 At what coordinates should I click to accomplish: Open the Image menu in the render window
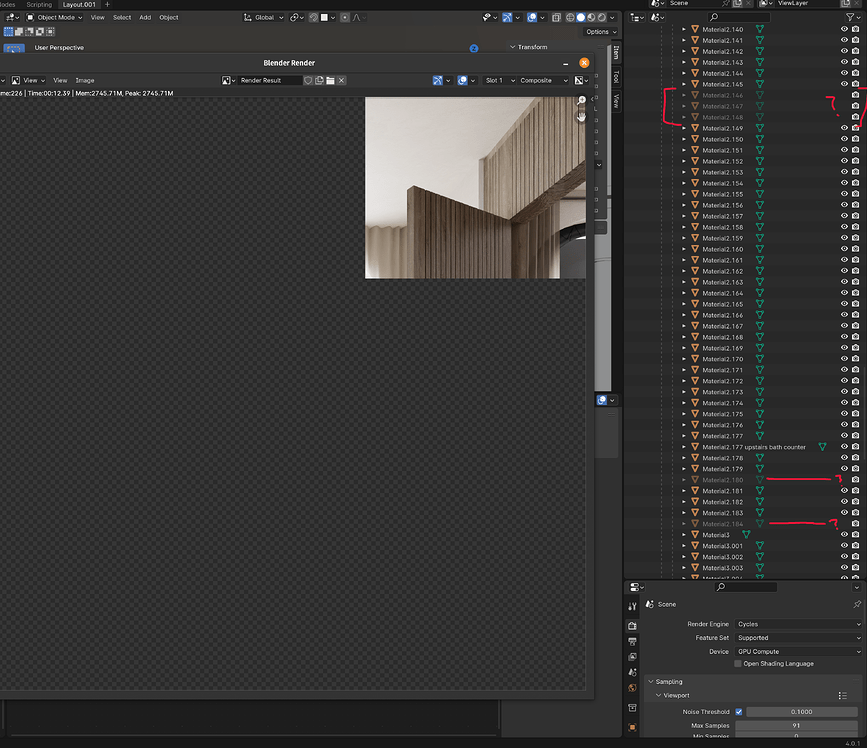85,80
